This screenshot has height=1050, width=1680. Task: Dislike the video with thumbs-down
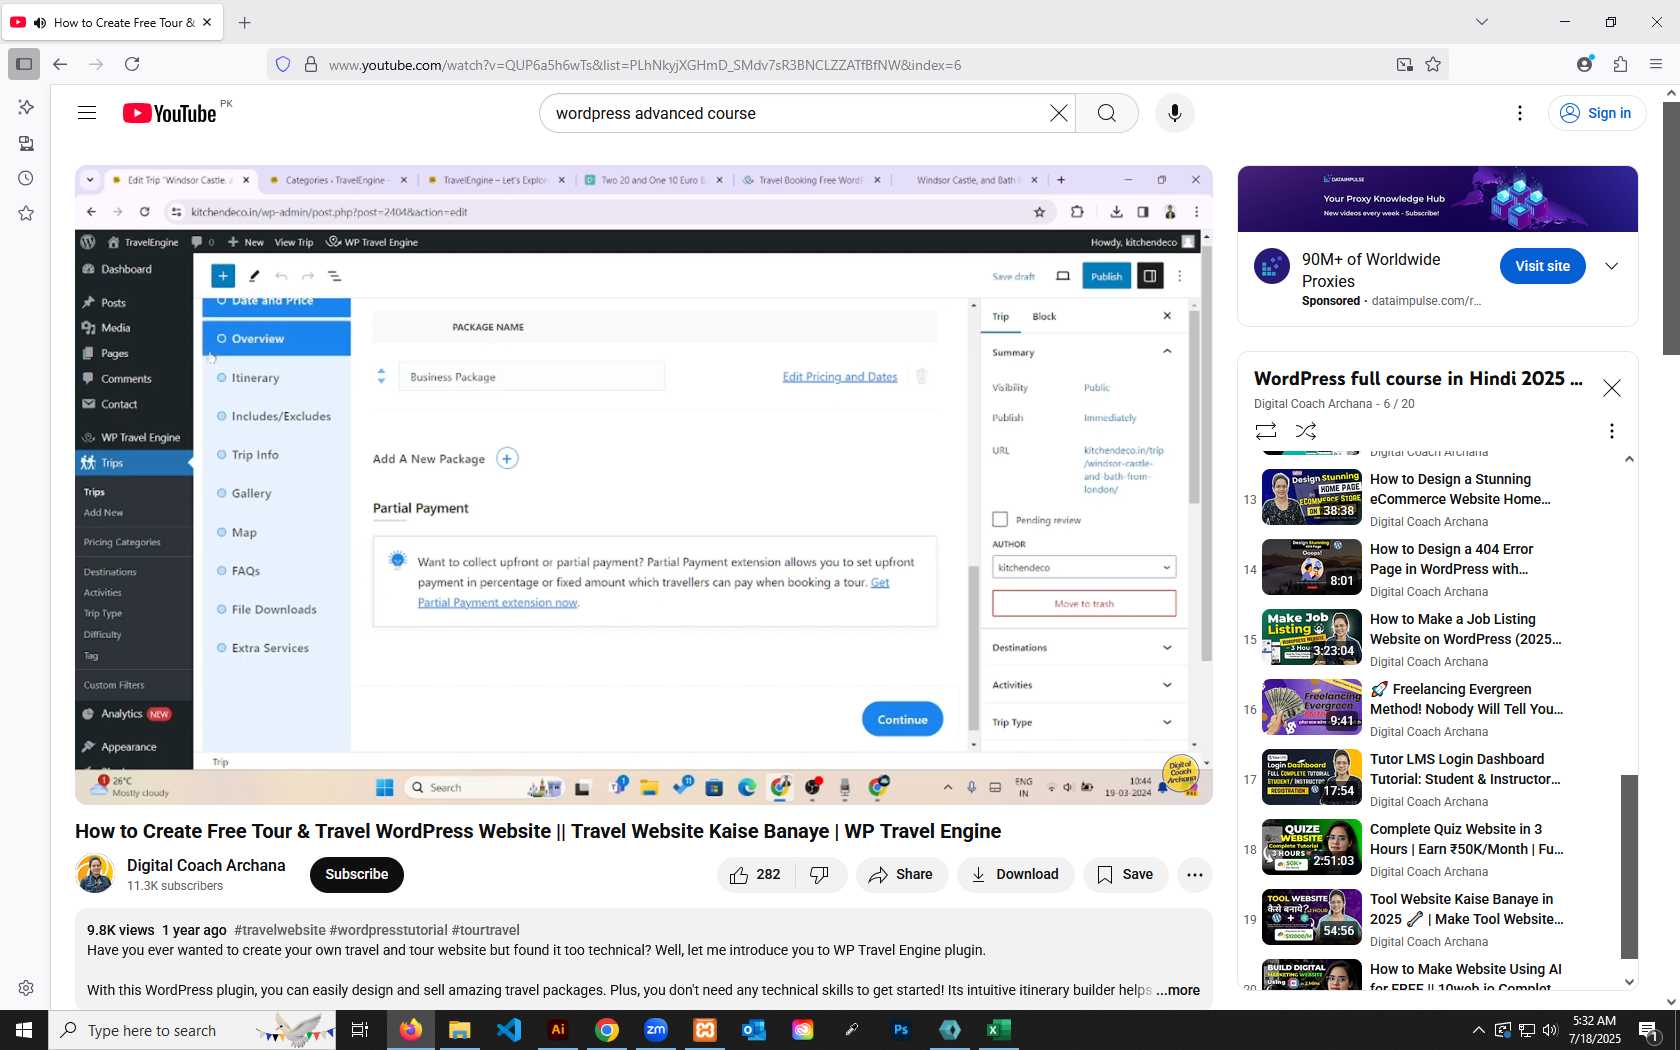pos(820,875)
